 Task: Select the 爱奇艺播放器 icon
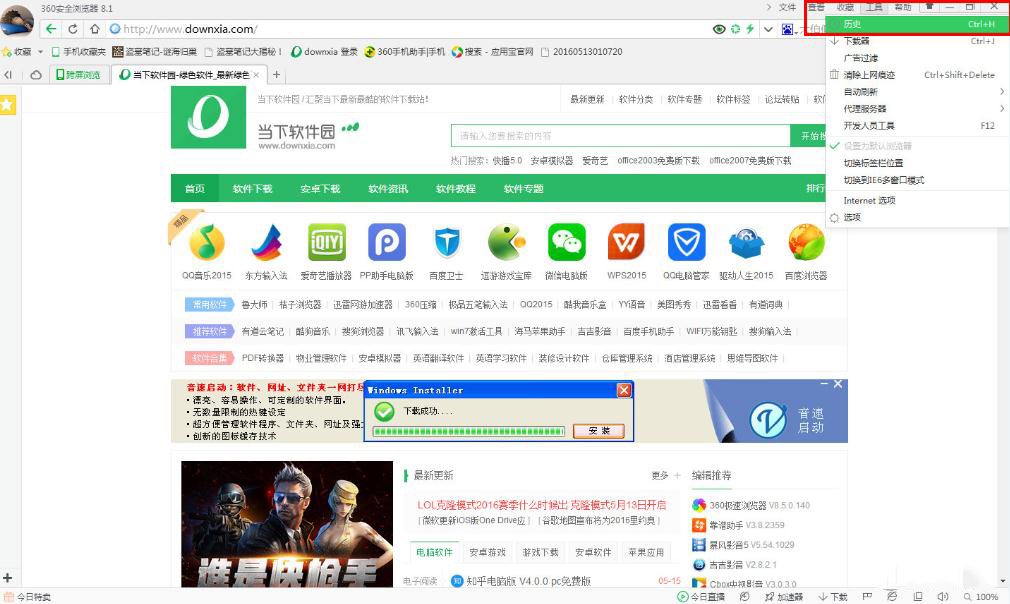tap(327, 242)
